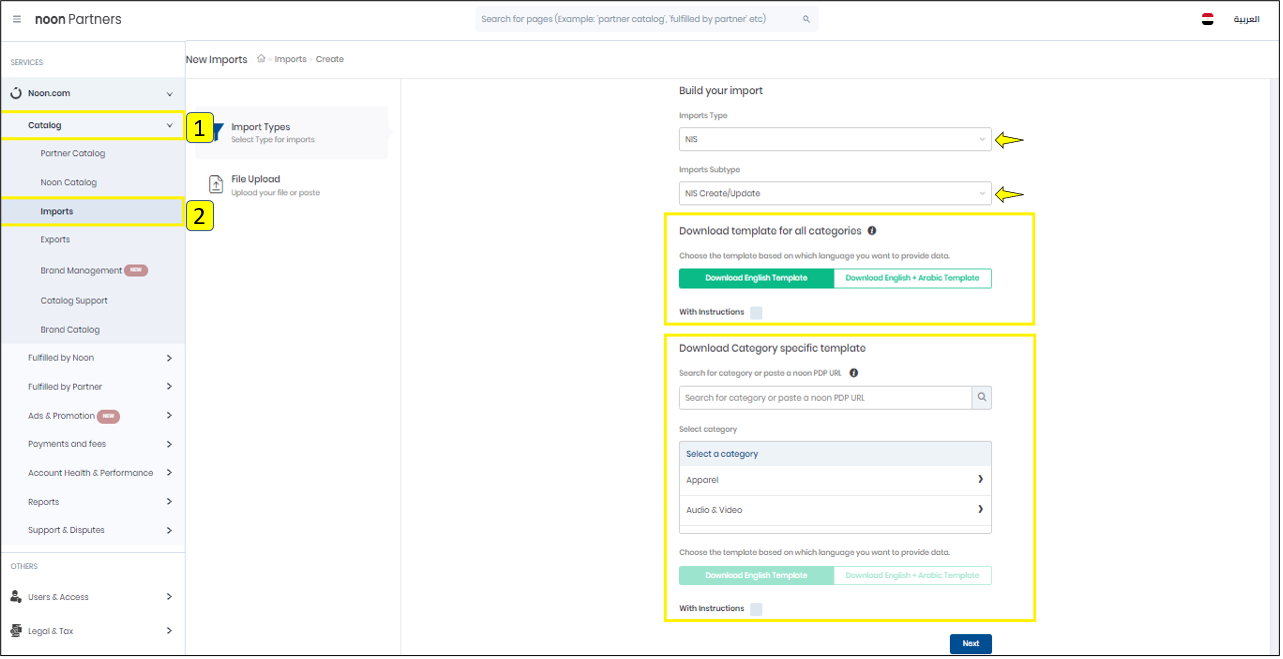Go to Exports in the sidebar
This screenshot has width=1283, height=659.
[56, 240]
